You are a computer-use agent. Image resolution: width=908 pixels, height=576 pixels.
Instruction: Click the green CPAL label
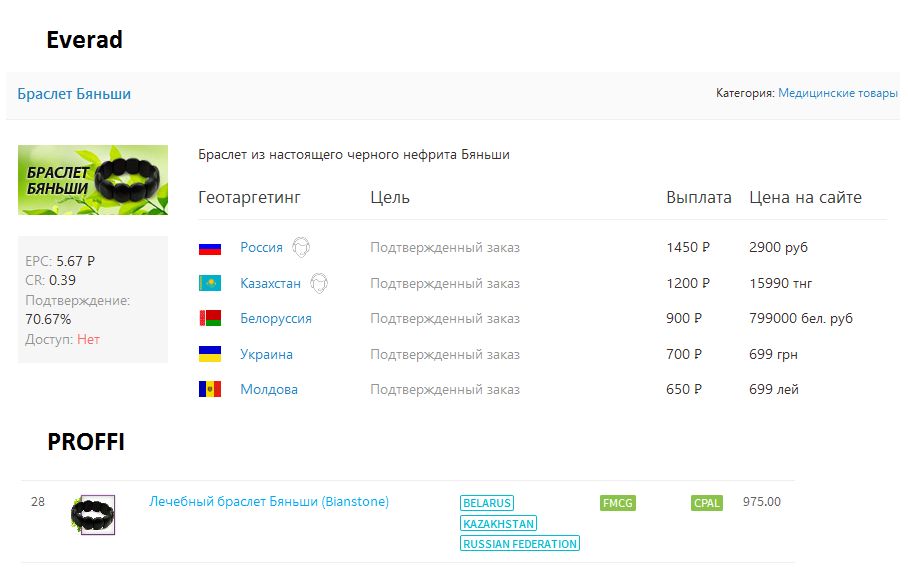pos(706,503)
